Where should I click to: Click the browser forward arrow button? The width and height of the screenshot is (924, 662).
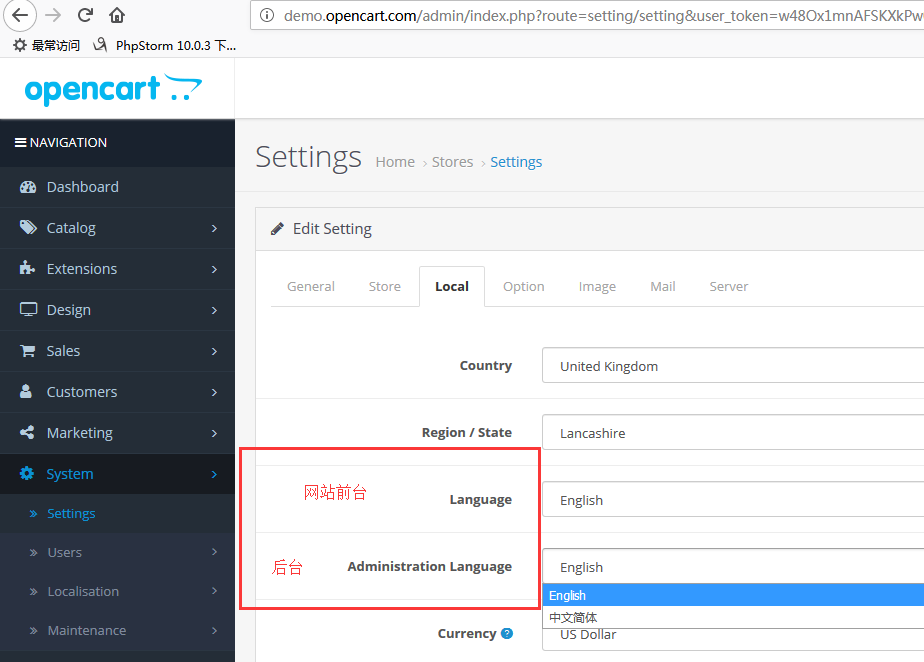click(53, 15)
